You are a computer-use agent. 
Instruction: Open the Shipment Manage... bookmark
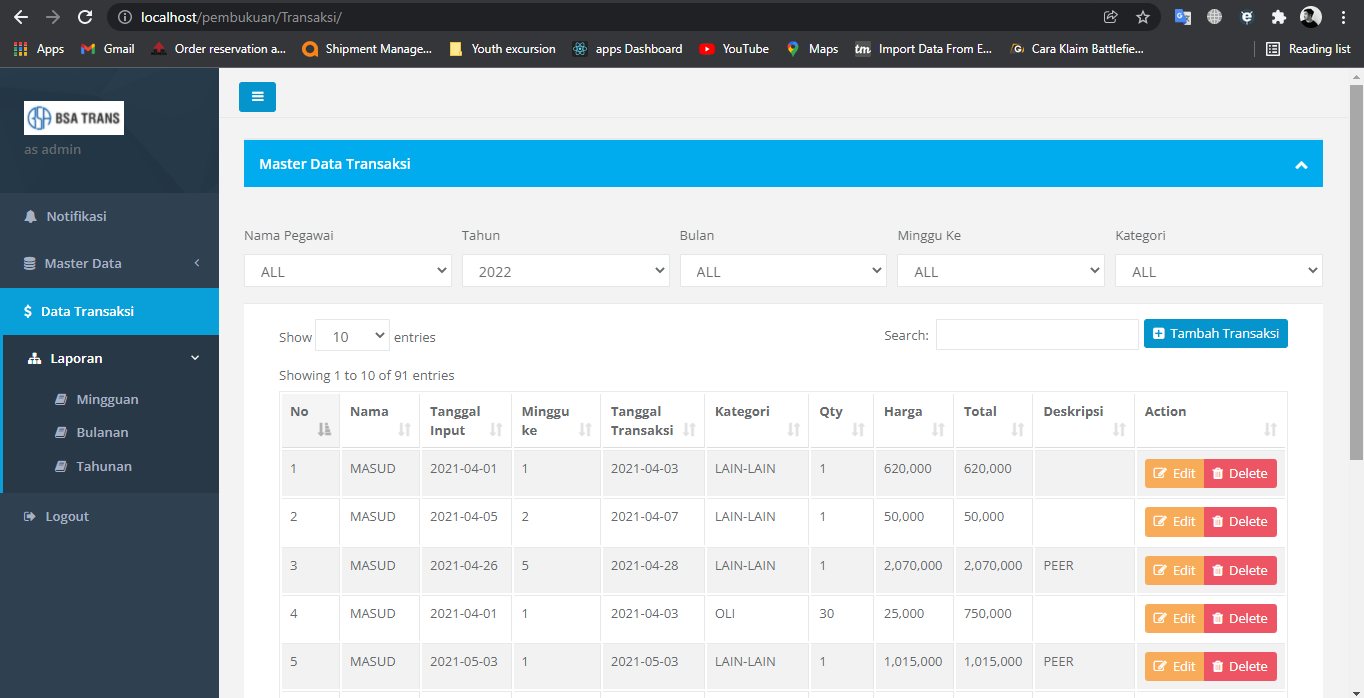click(367, 48)
